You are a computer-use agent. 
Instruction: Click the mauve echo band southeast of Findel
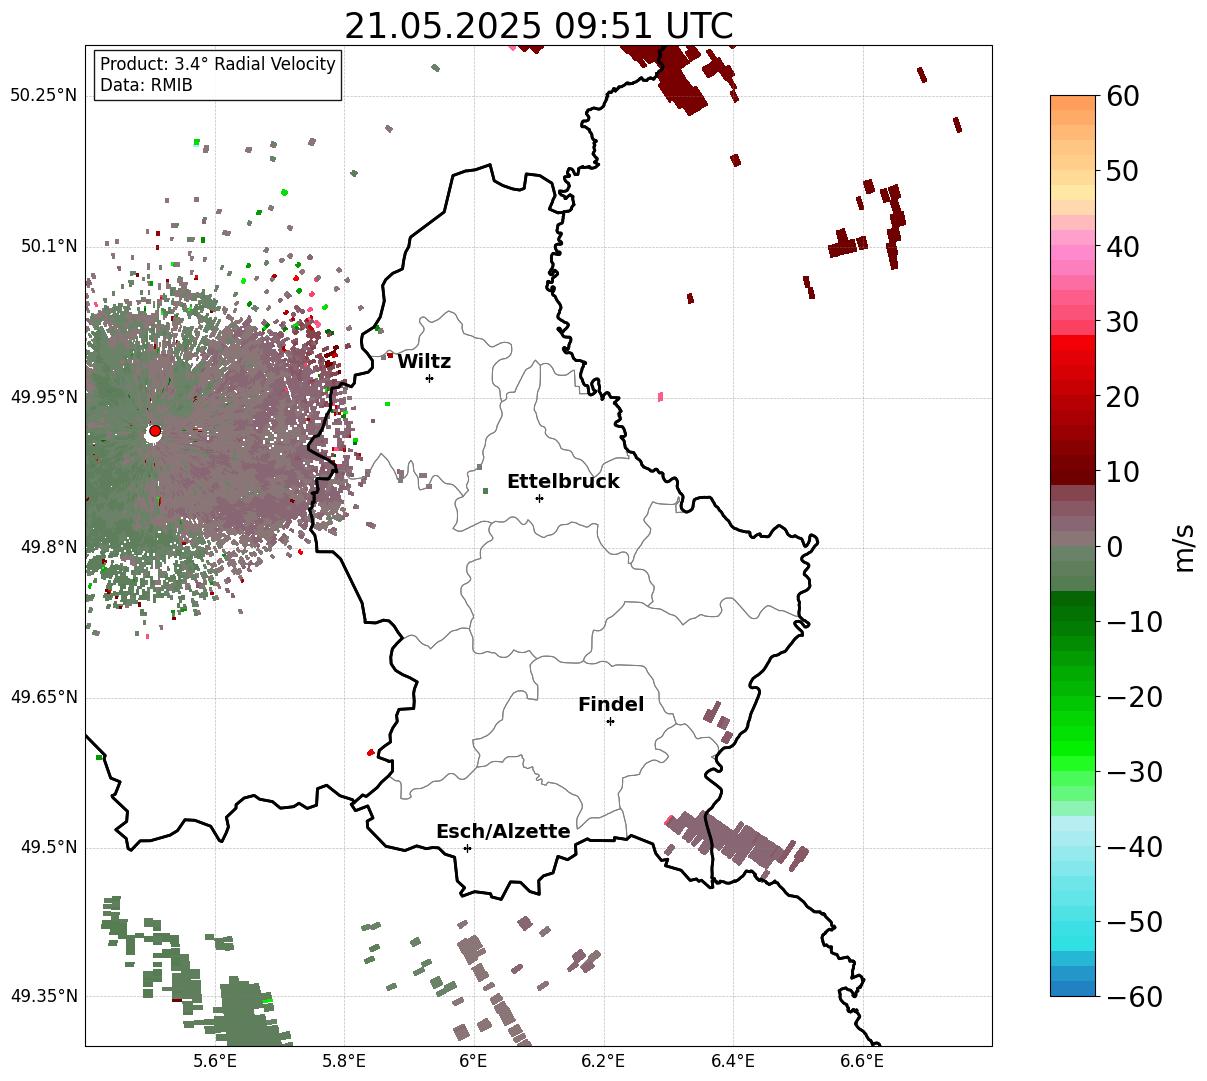coord(737,841)
